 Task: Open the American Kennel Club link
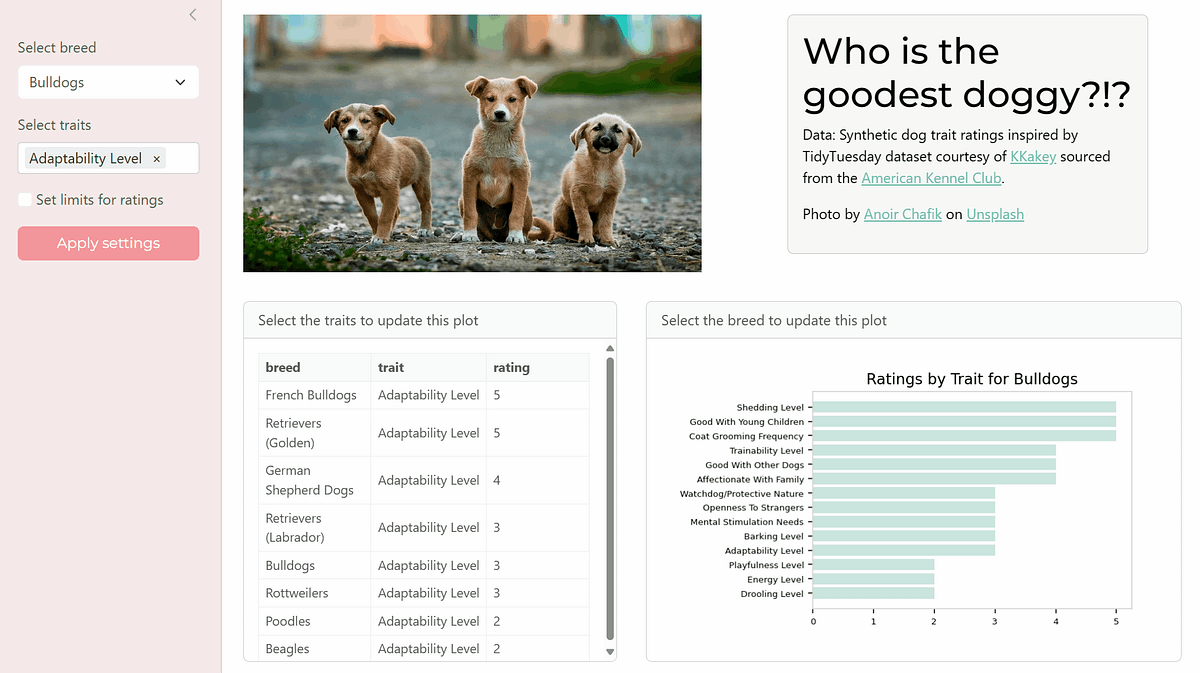(931, 178)
